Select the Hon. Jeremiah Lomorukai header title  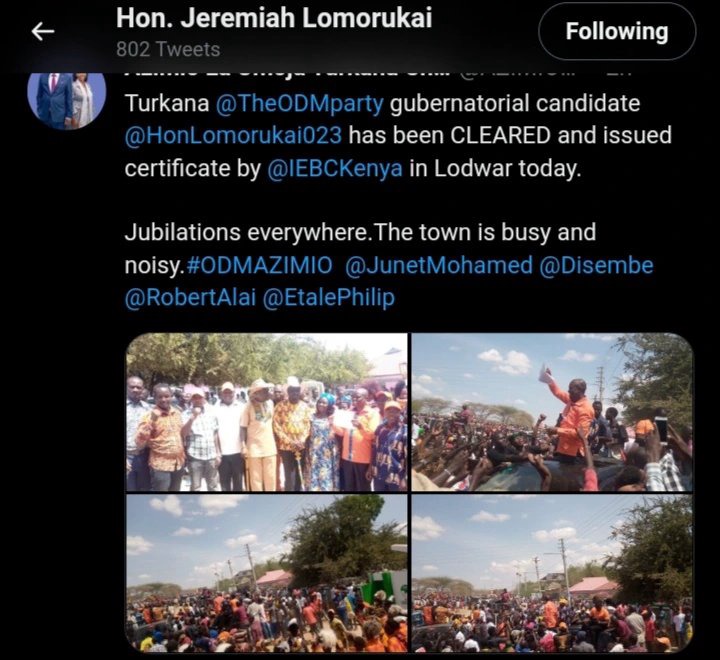coord(274,18)
